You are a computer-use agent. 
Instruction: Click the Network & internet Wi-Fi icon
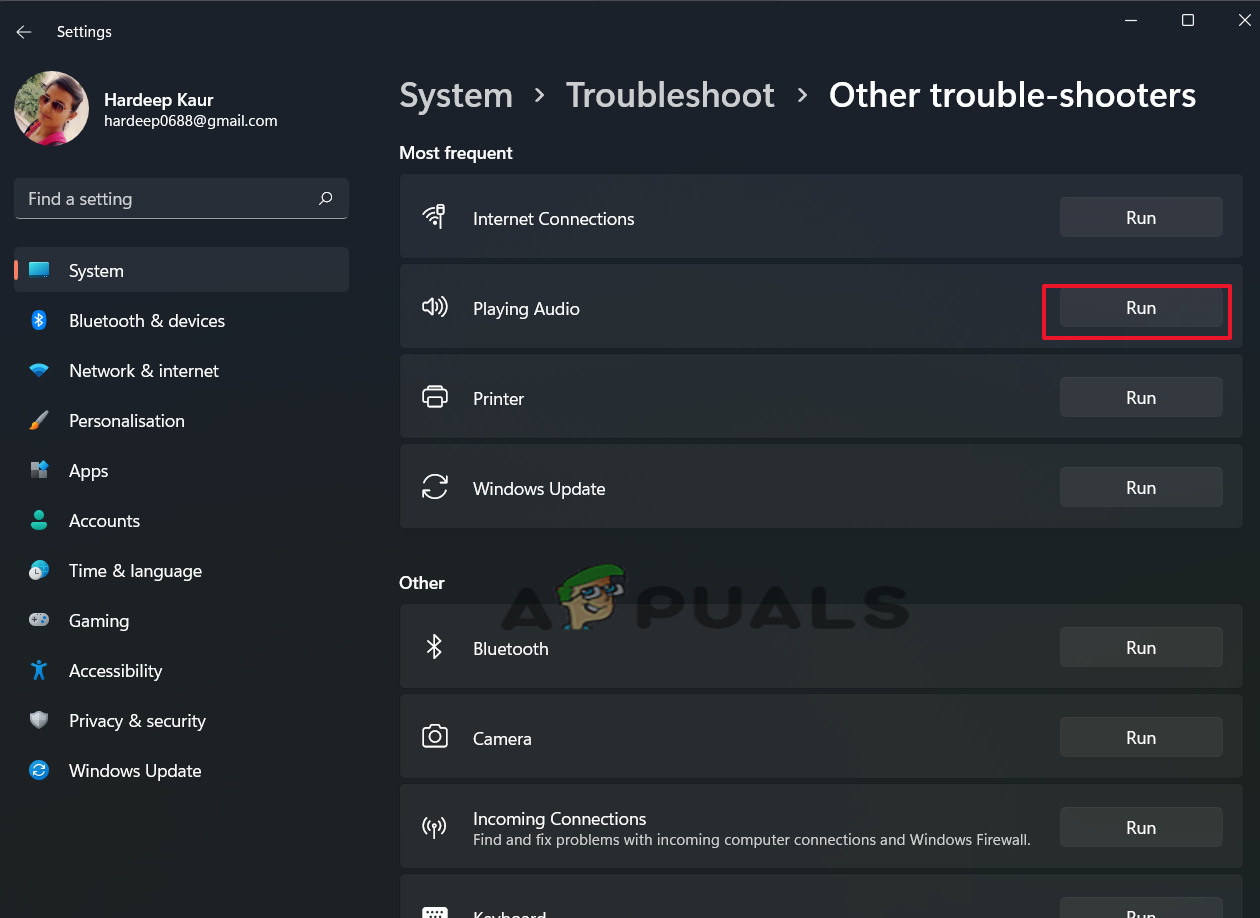click(x=39, y=371)
